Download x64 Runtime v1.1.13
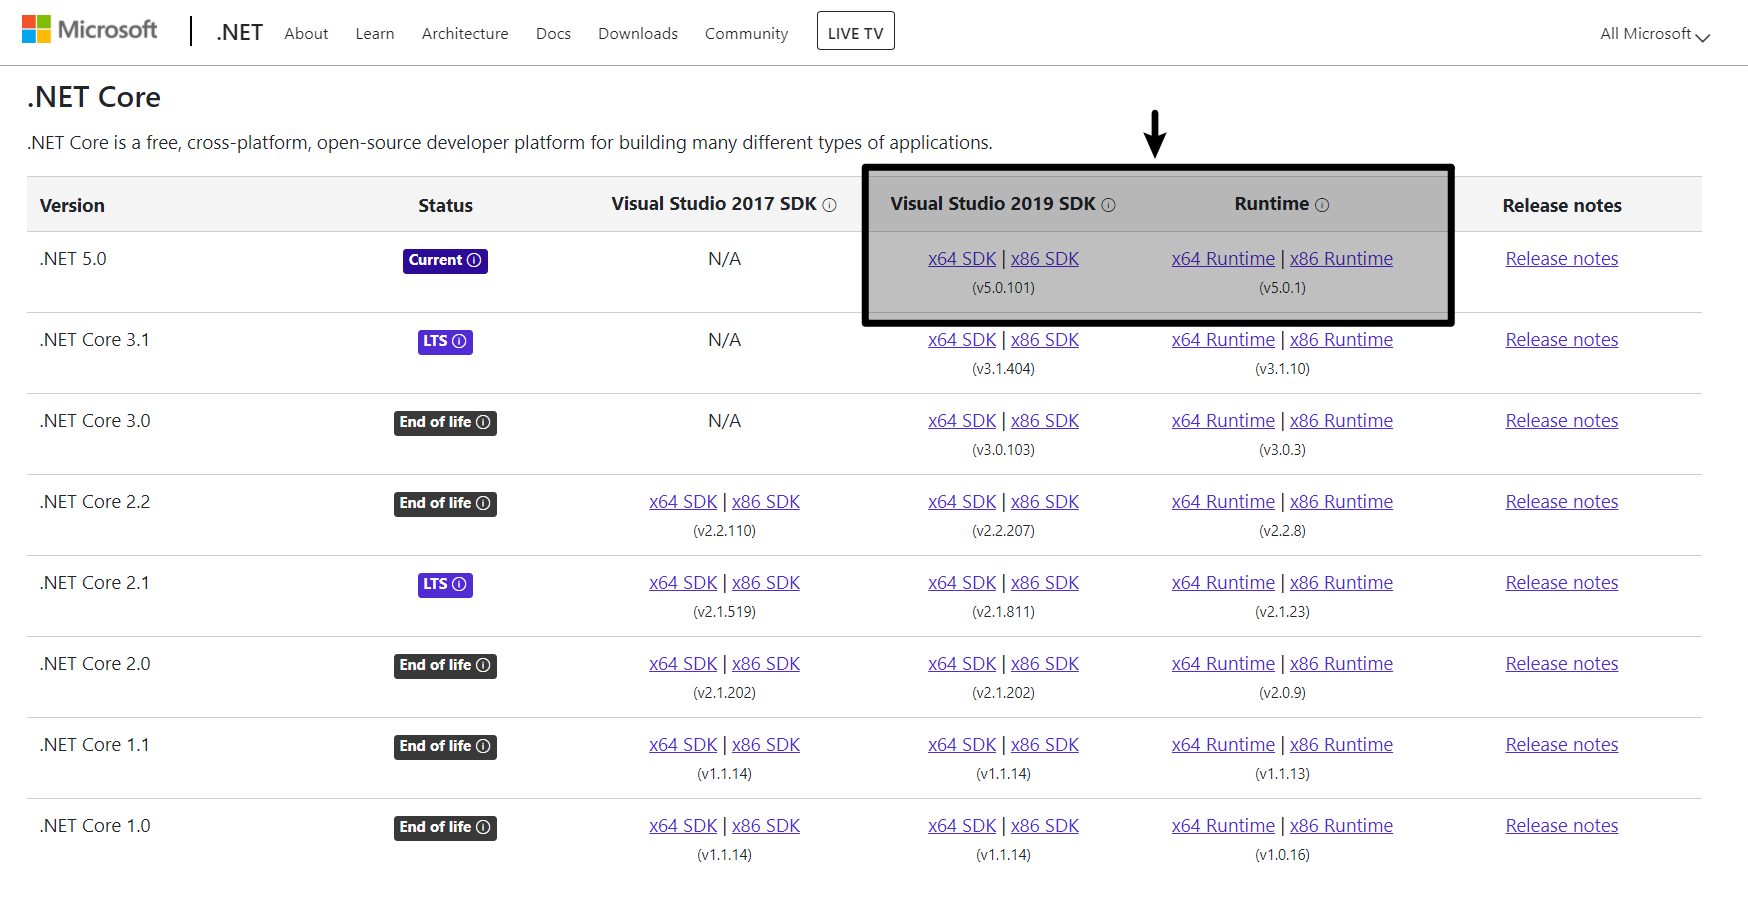 [x=1223, y=745]
